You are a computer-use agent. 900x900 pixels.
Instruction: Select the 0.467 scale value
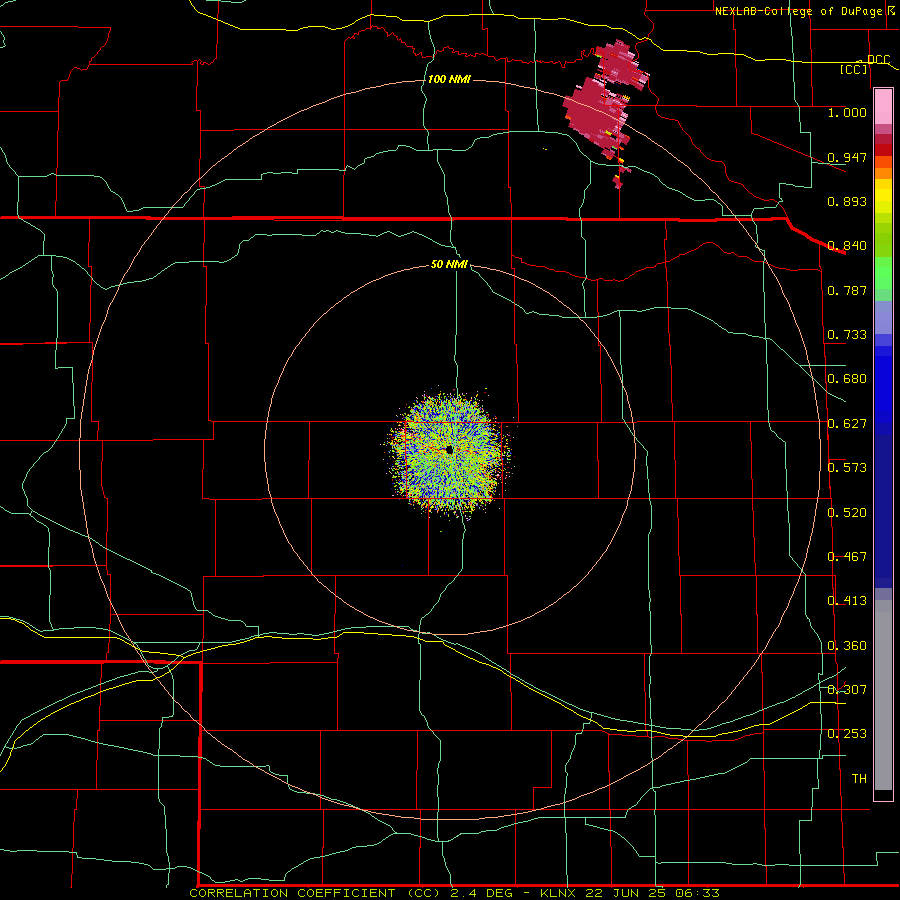tap(847, 557)
